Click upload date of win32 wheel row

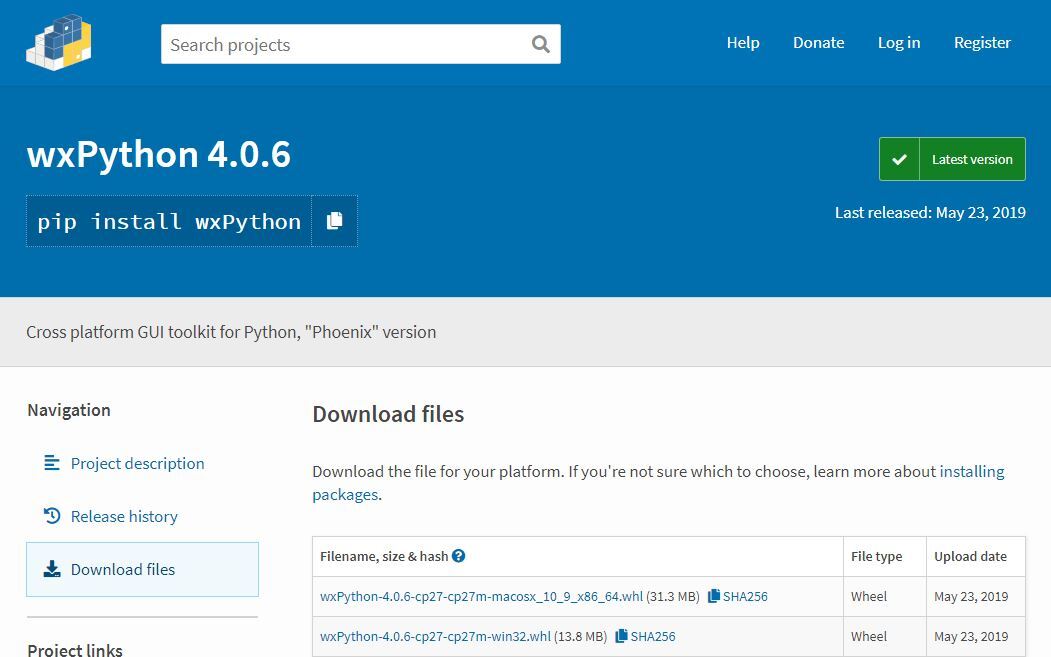coord(971,636)
